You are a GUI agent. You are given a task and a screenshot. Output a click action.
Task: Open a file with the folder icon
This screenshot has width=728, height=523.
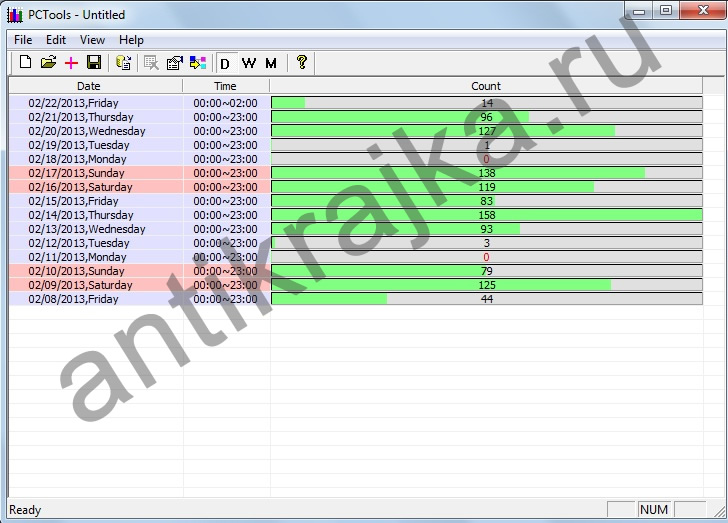click(48, 63)
